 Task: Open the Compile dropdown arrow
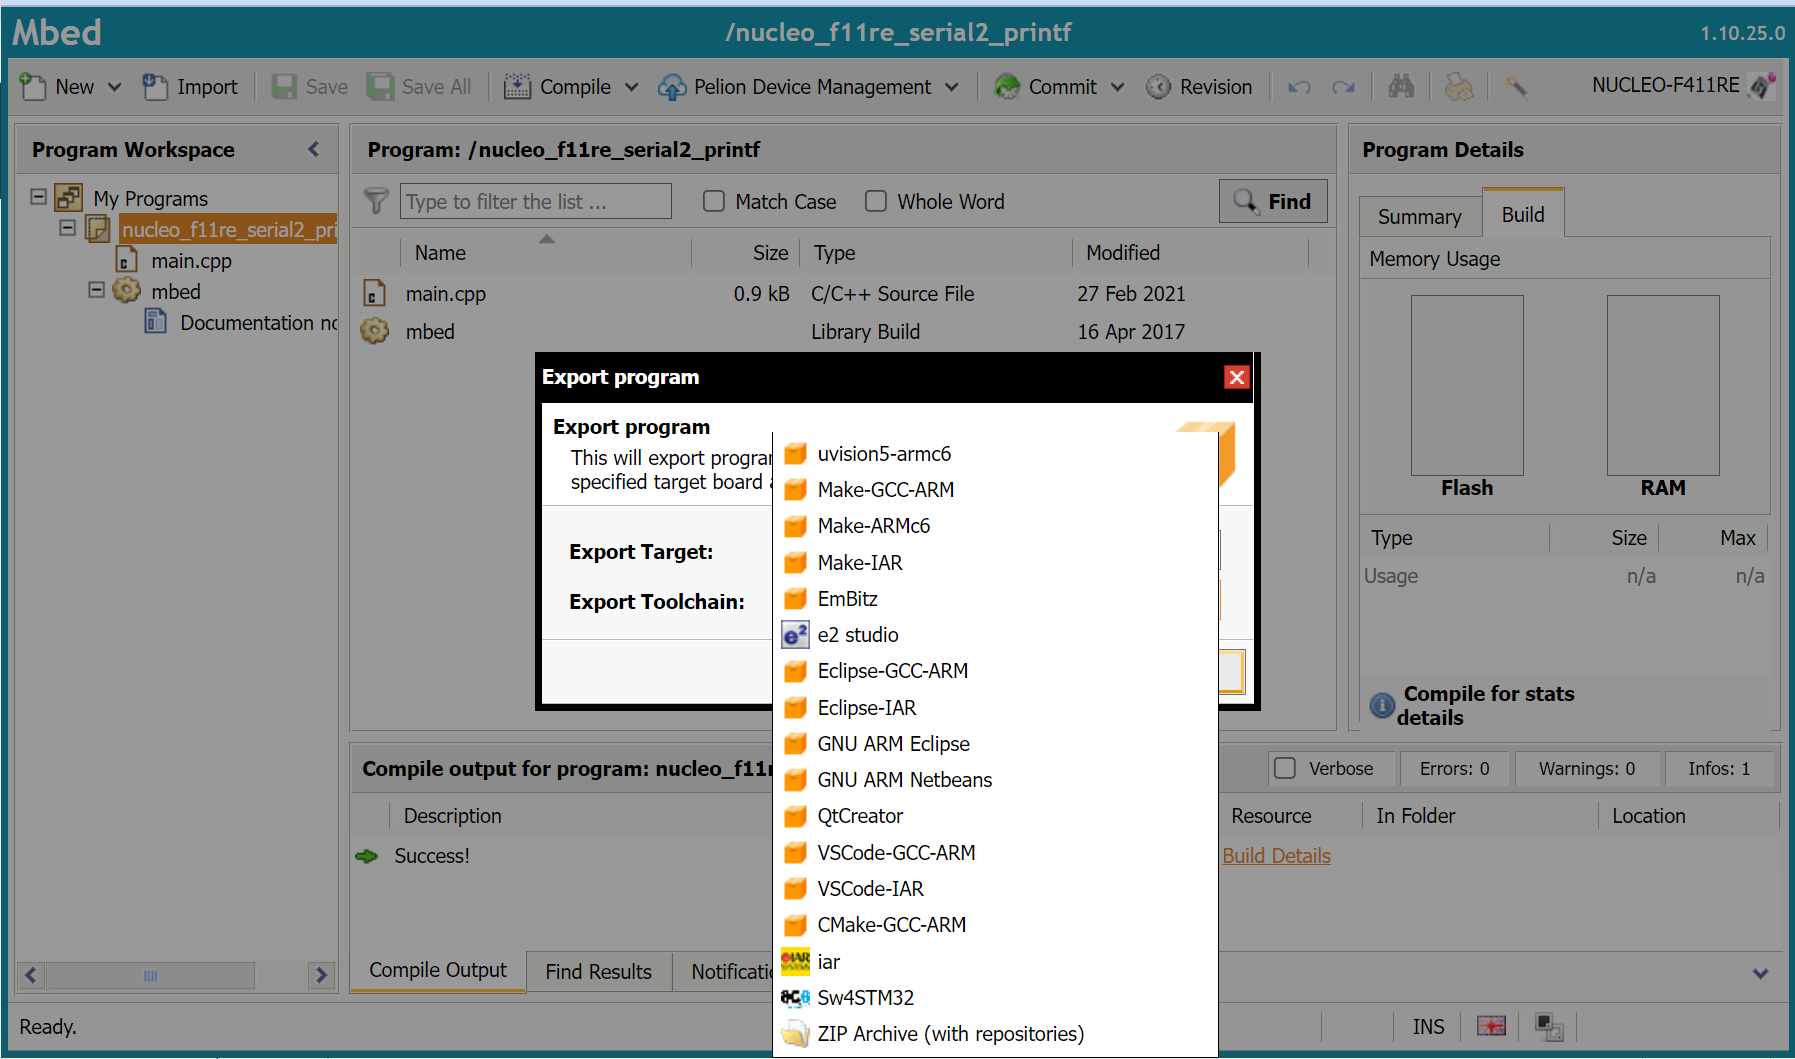(632, 87)
